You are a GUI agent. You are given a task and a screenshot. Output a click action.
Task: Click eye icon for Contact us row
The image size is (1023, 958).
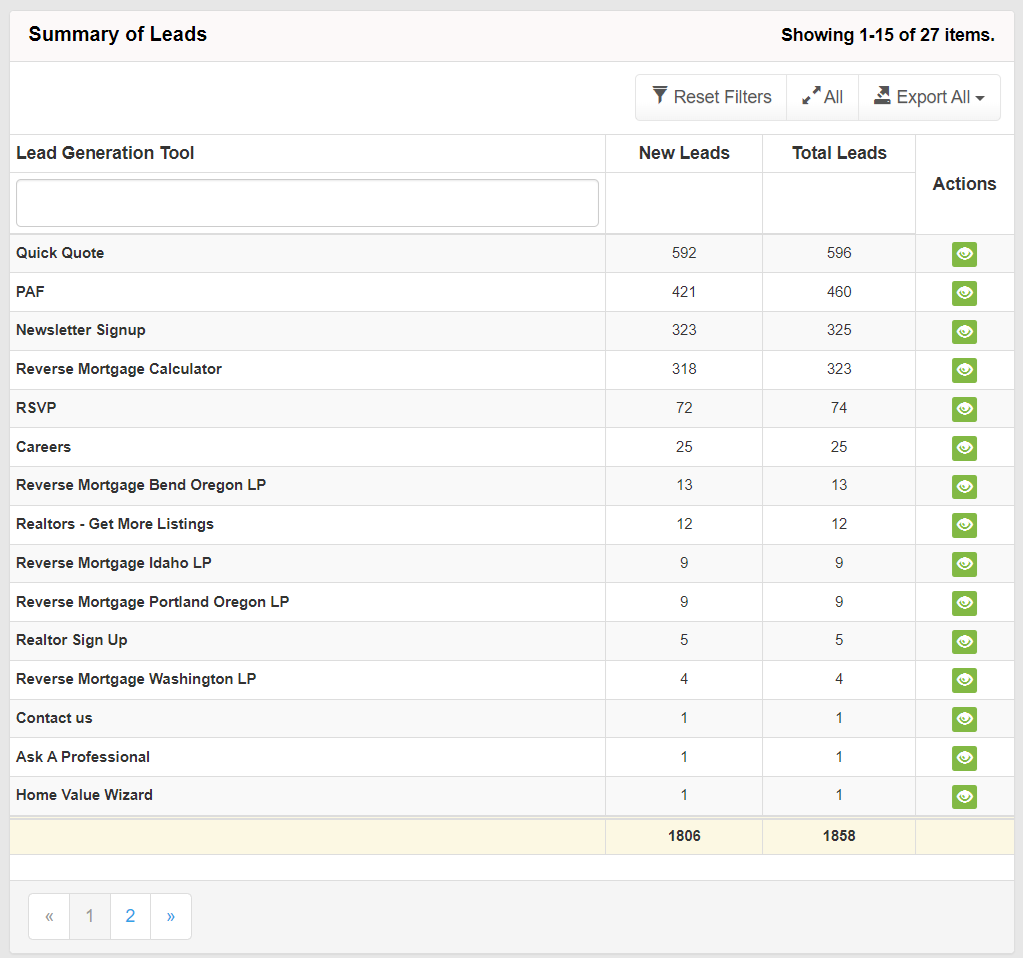tap(964, 719)
